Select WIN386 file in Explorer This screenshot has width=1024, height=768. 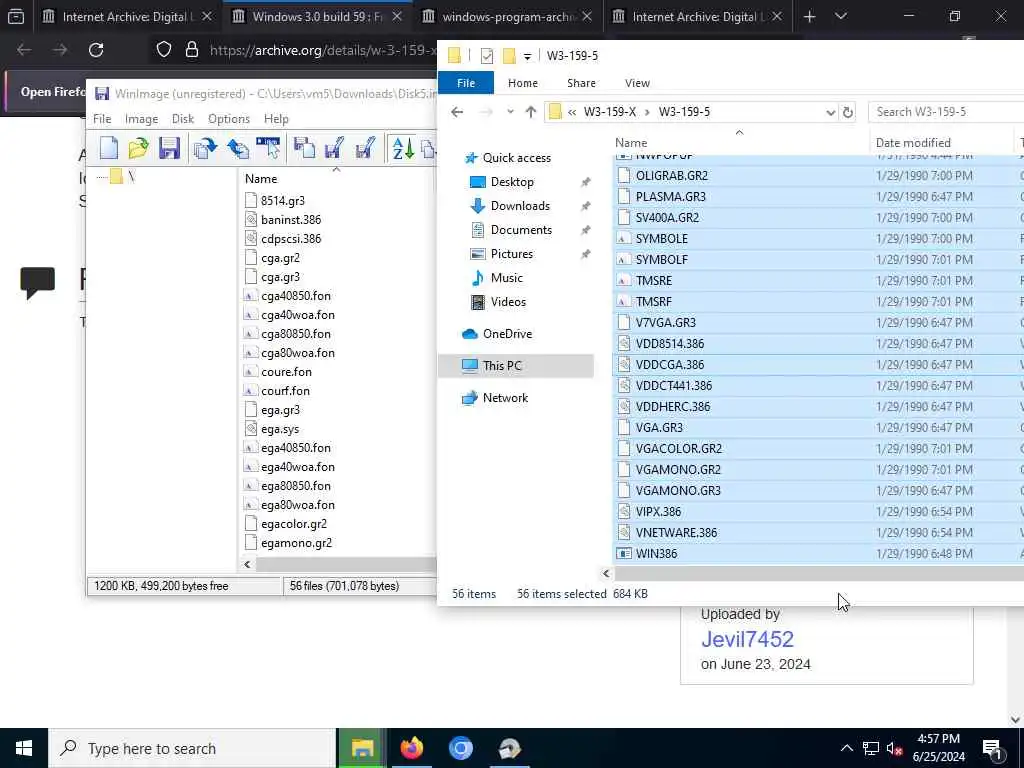point(656,554)
